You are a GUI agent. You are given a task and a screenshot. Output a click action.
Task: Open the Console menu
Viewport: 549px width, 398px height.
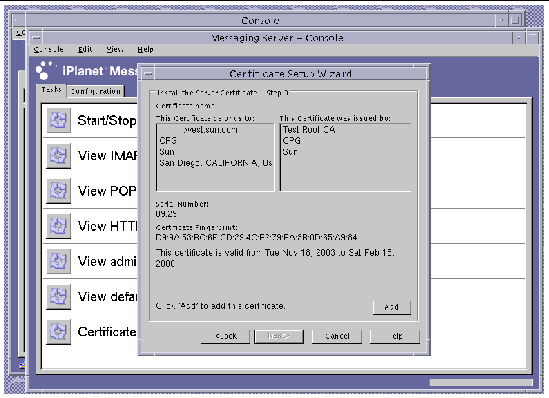(48, 50)
